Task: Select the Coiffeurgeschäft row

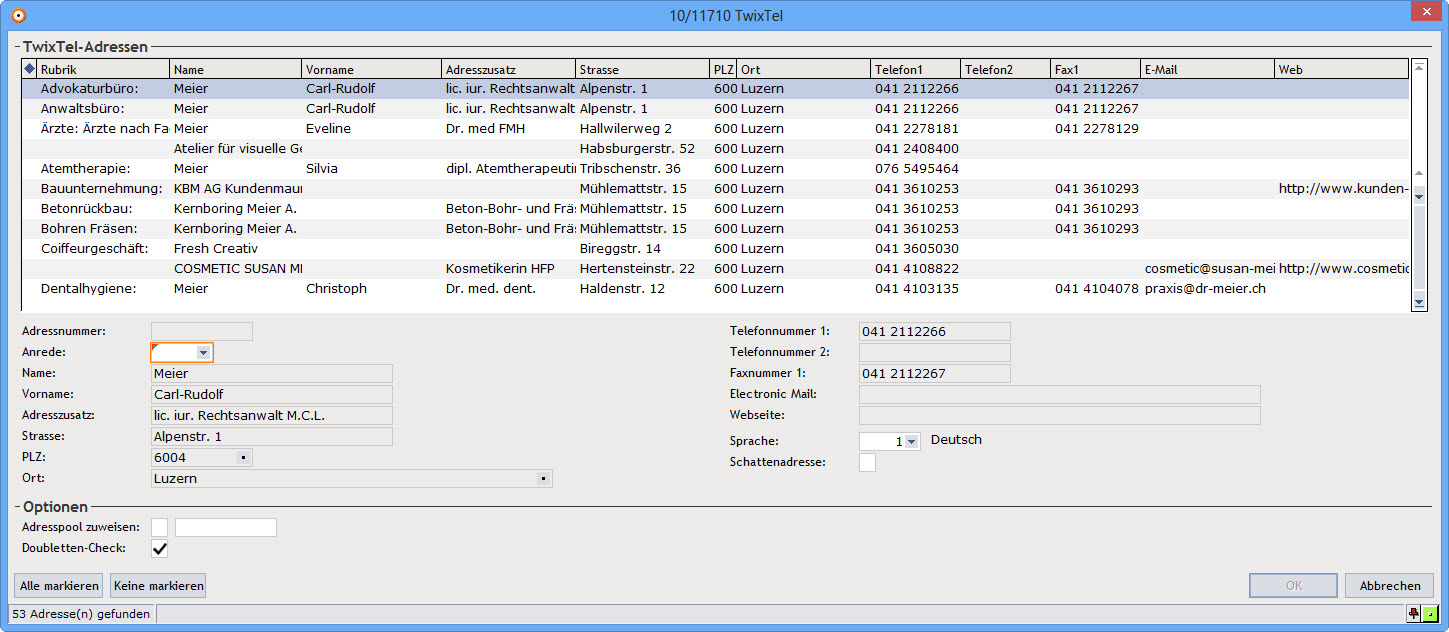Action: coord(715,249)
